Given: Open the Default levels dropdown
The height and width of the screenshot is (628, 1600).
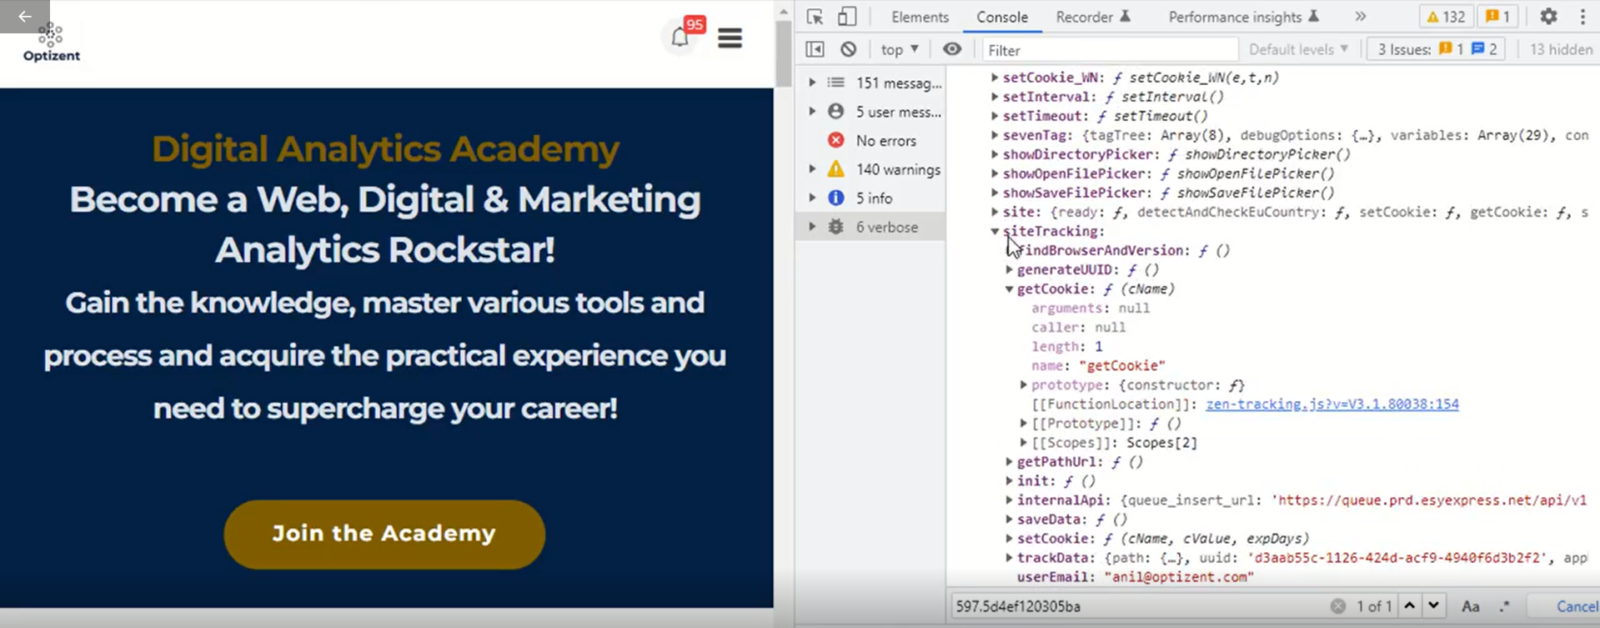Looking at the screenshot, I should tap(1298, 49).
